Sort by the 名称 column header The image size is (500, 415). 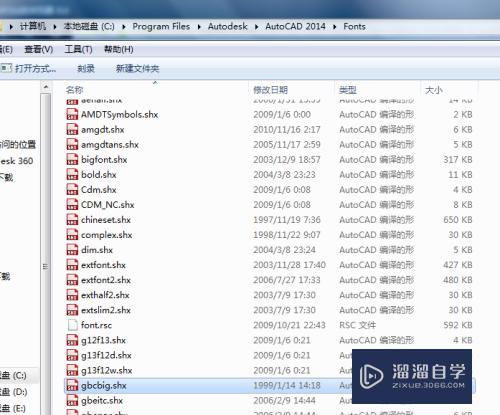[74, 90]
